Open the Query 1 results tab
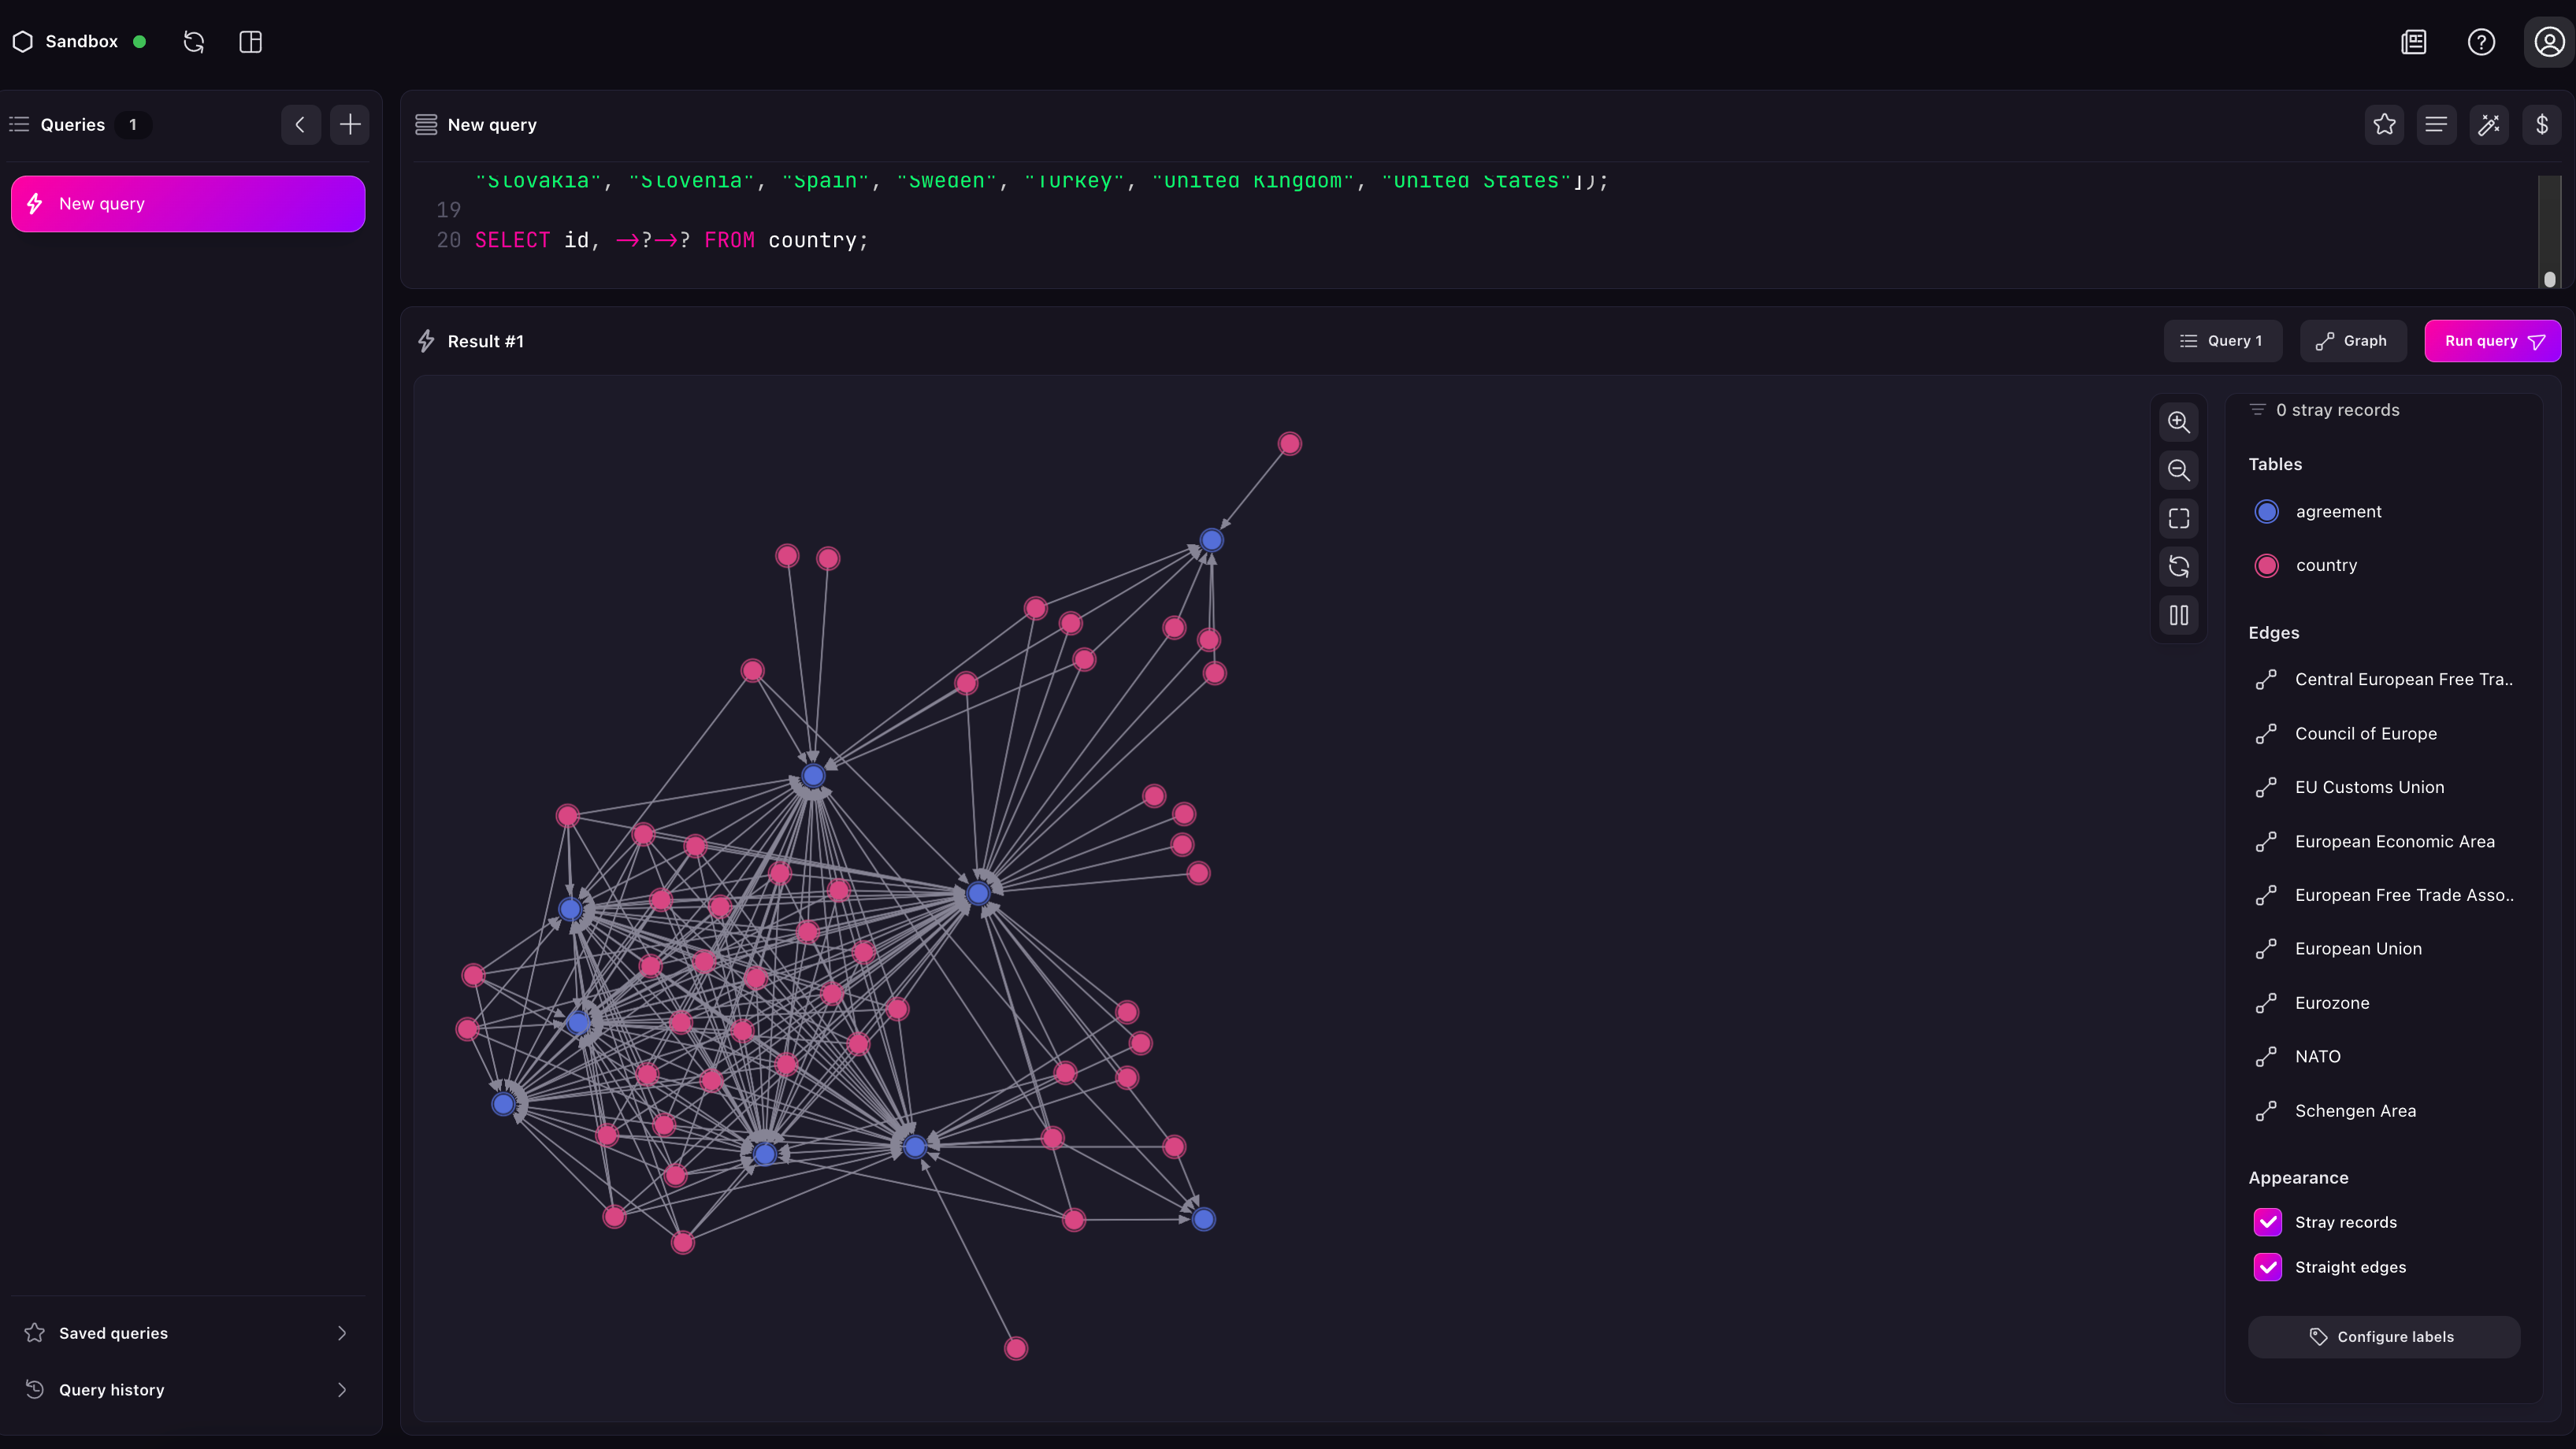 point(2222,340)
